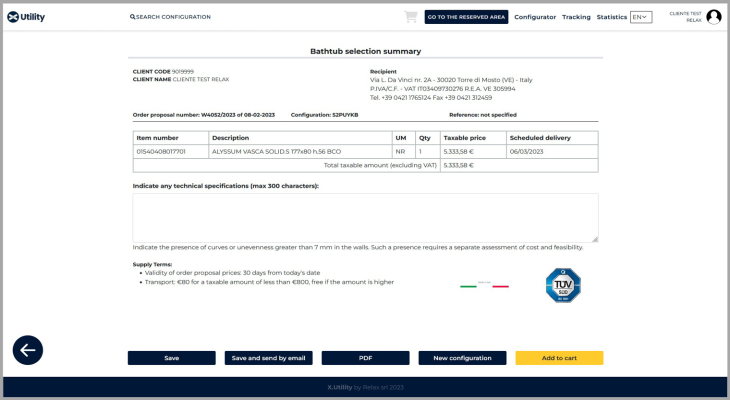Click the item number 01540408017701
Viewport: 730px width, 400px height.
161,152
